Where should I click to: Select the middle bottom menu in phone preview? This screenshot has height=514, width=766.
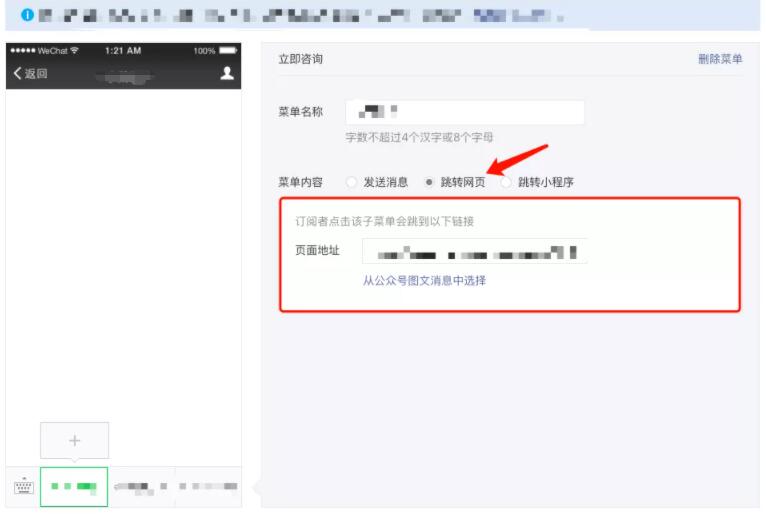(x=141, y=487)
